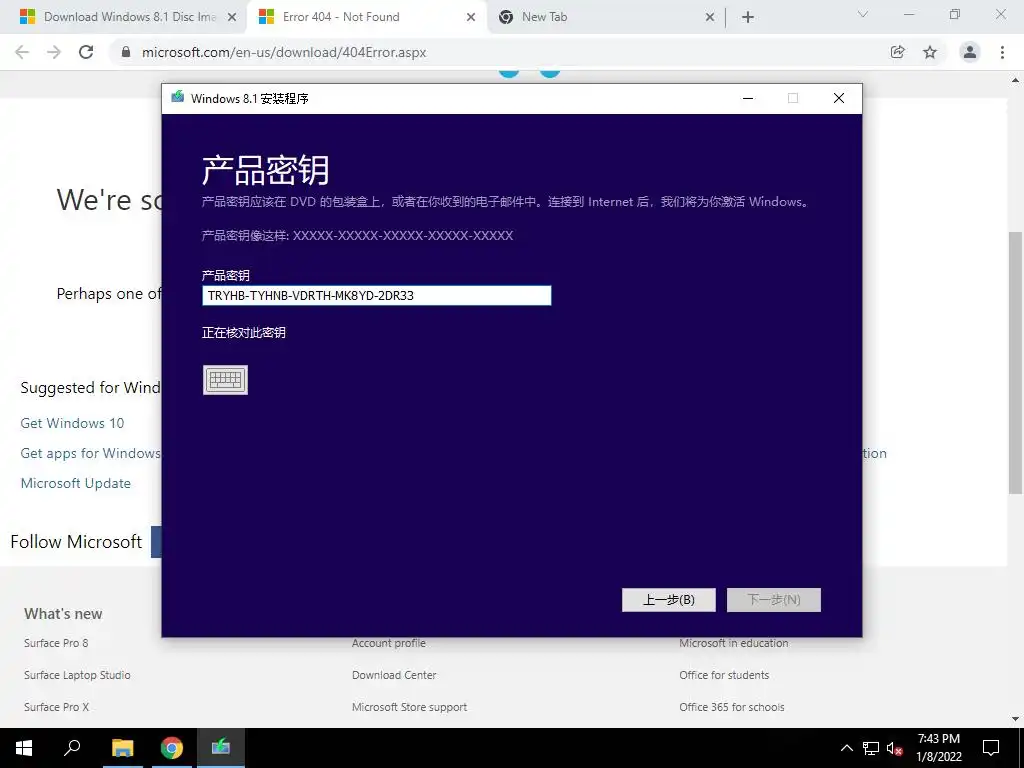Open the tab search dropdown

click(863, 14)
